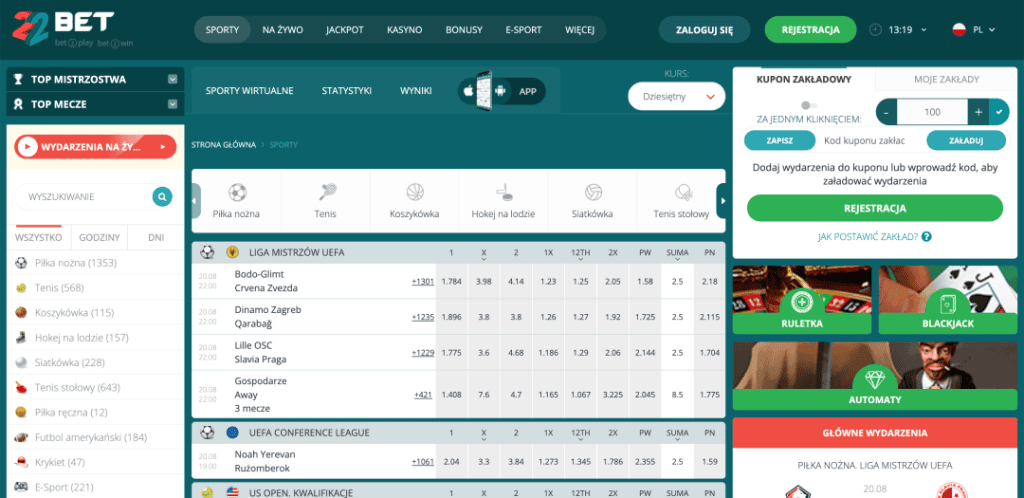The height and width of the screenshot is (498, 1024).
Task: Click the play icon on Wydarzenia na żywo
Action: [x=27, y=147]
